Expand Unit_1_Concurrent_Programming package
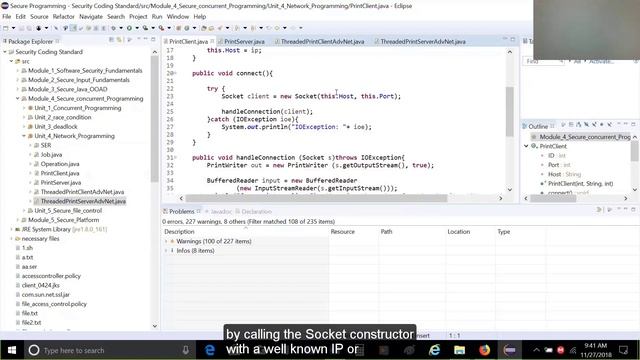640x360 pixels. 24,108
